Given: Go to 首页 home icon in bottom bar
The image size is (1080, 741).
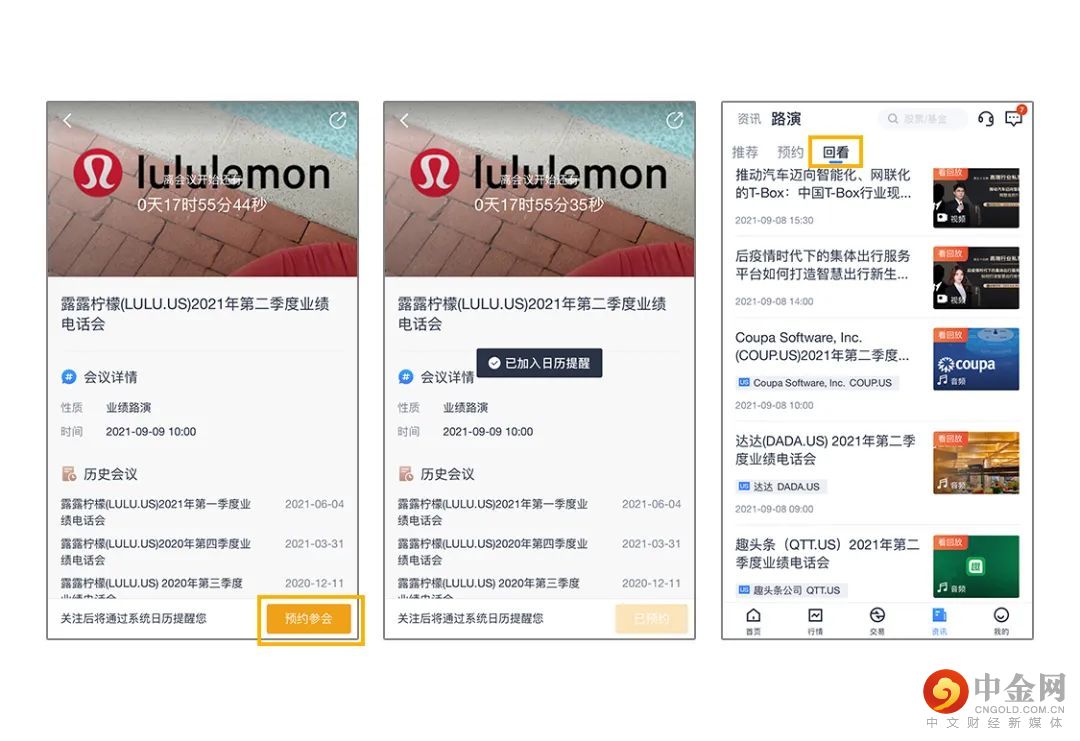Looking at the screenshot, I should pyautogui.click(x=754, y=620).
